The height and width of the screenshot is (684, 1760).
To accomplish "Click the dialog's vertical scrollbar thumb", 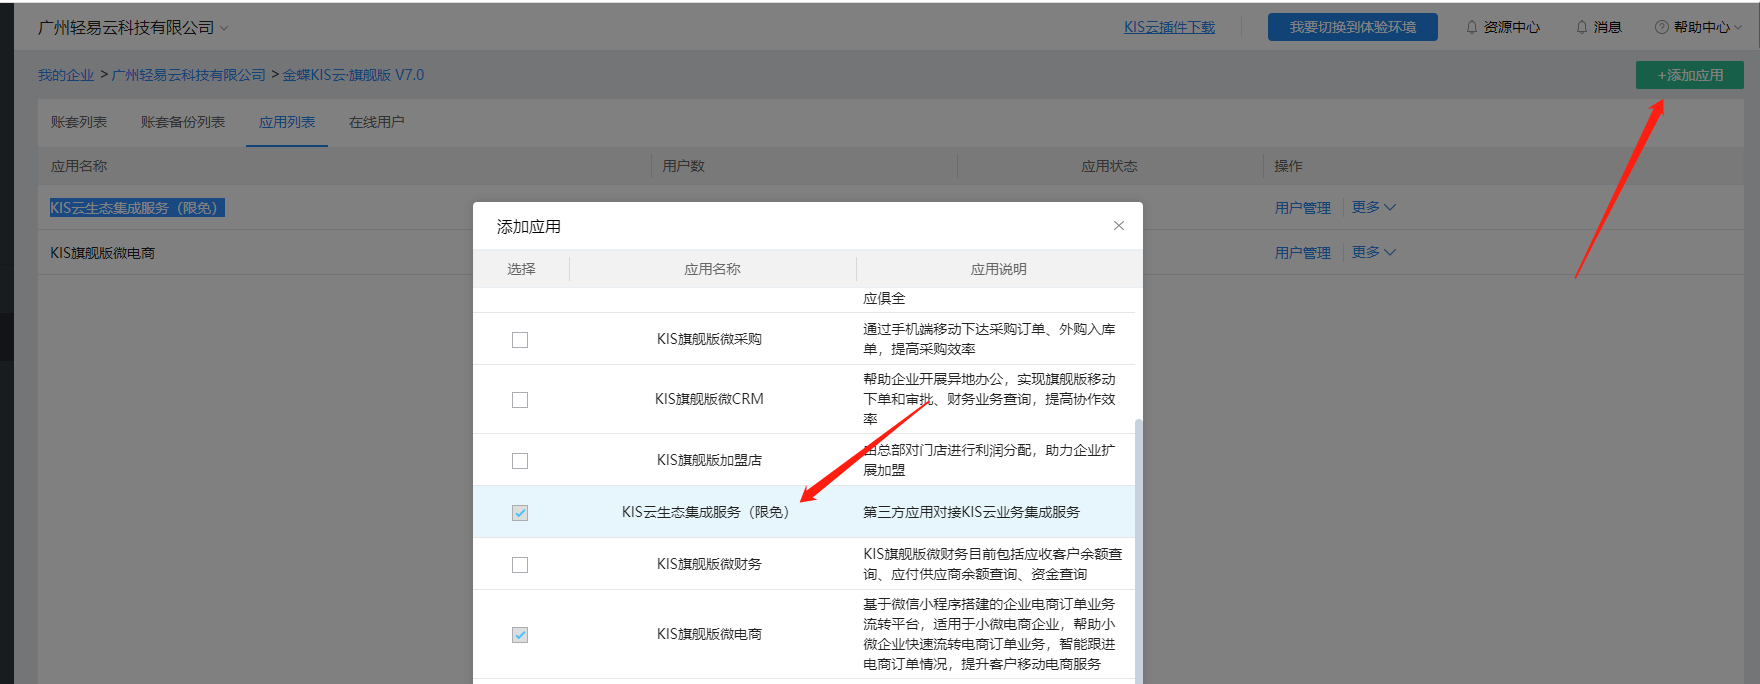I will coord(1139,550).
